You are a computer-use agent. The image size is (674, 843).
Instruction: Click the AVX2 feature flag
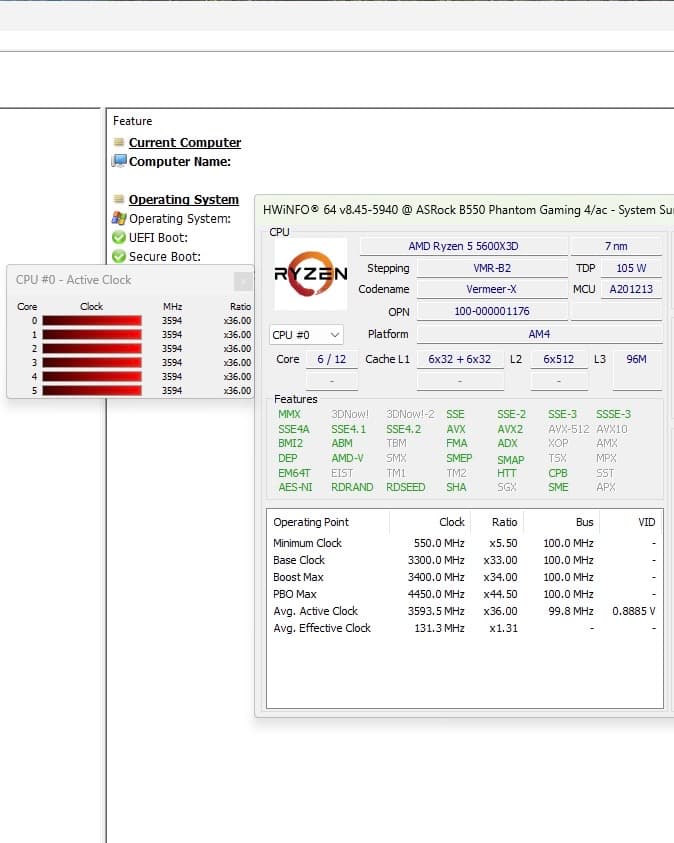tap(510, 429)
